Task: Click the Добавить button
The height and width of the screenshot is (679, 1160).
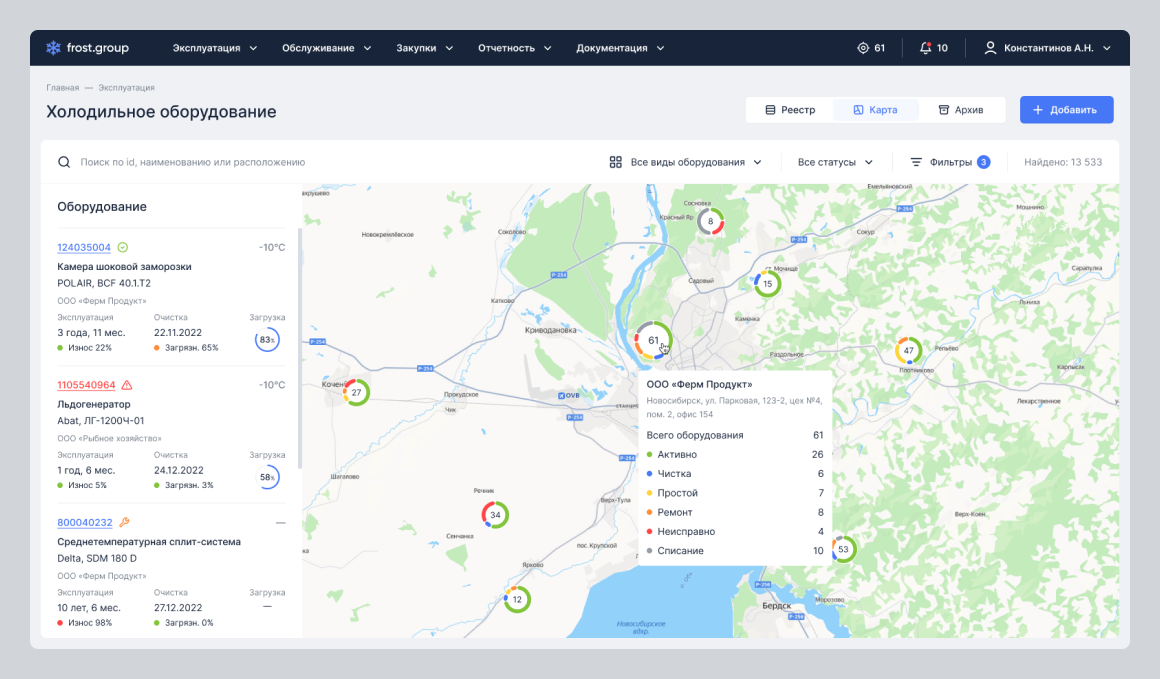Action: [1066, 109]
